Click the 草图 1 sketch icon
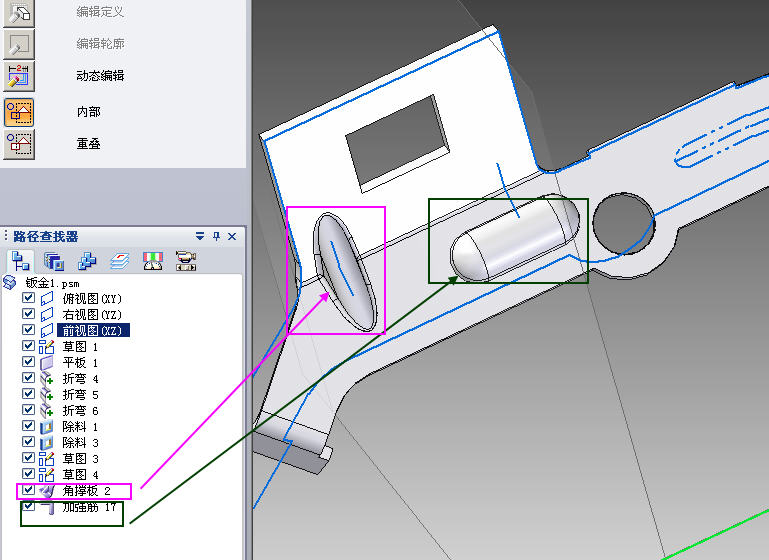 click(x=47, y=347)
